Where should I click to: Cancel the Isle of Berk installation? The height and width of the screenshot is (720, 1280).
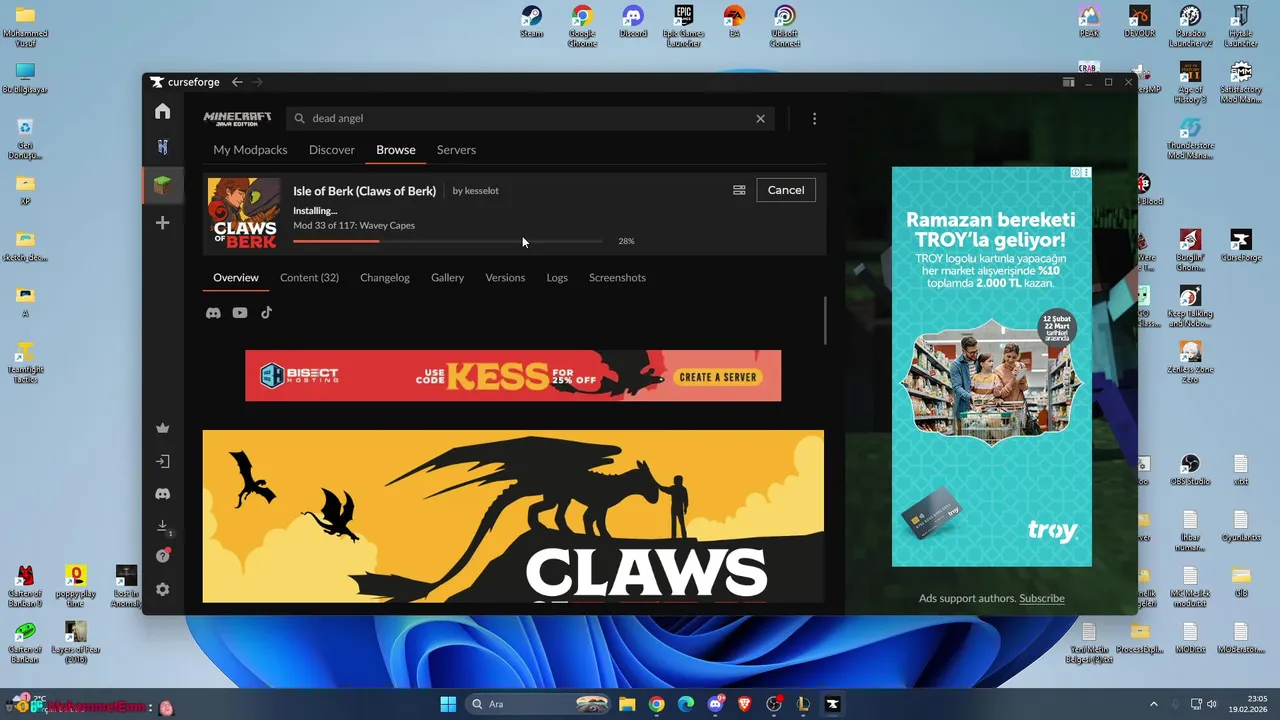pyautogui.click(x=786, y=190)
